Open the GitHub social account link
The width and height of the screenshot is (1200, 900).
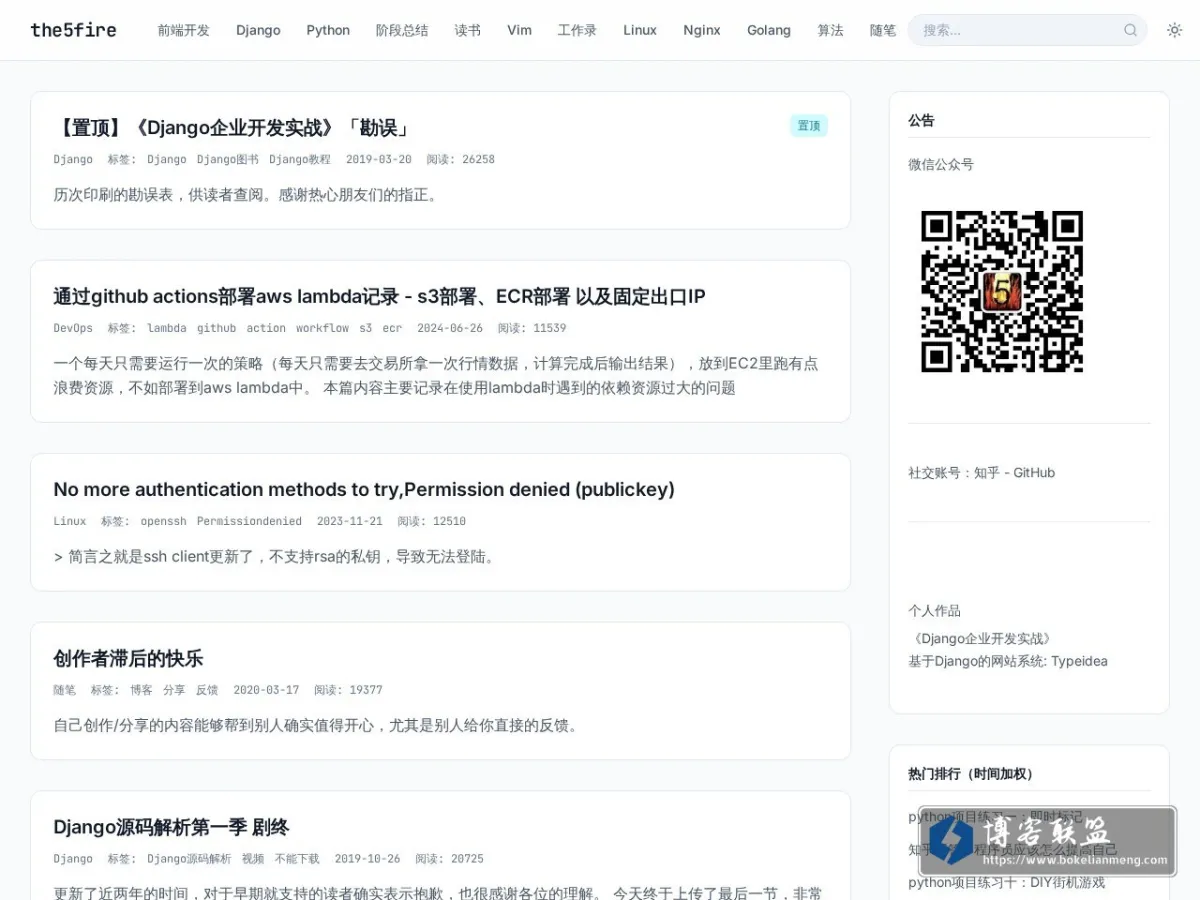(x=1034, y=472)
